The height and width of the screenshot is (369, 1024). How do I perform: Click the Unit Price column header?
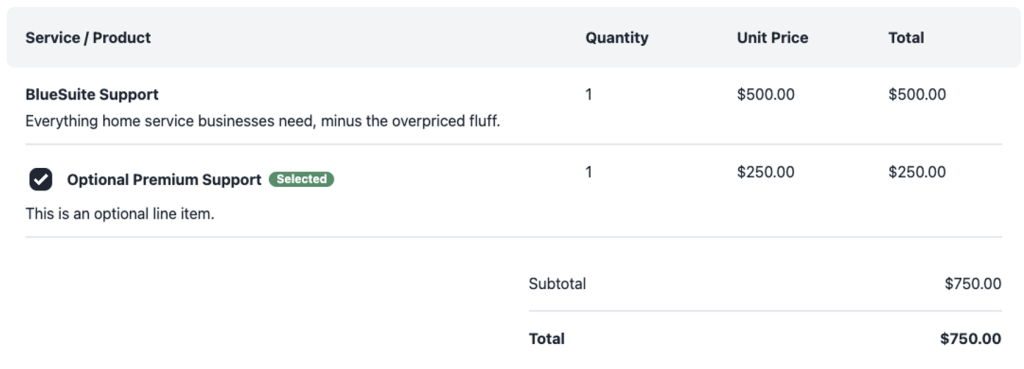coord(773,37)
